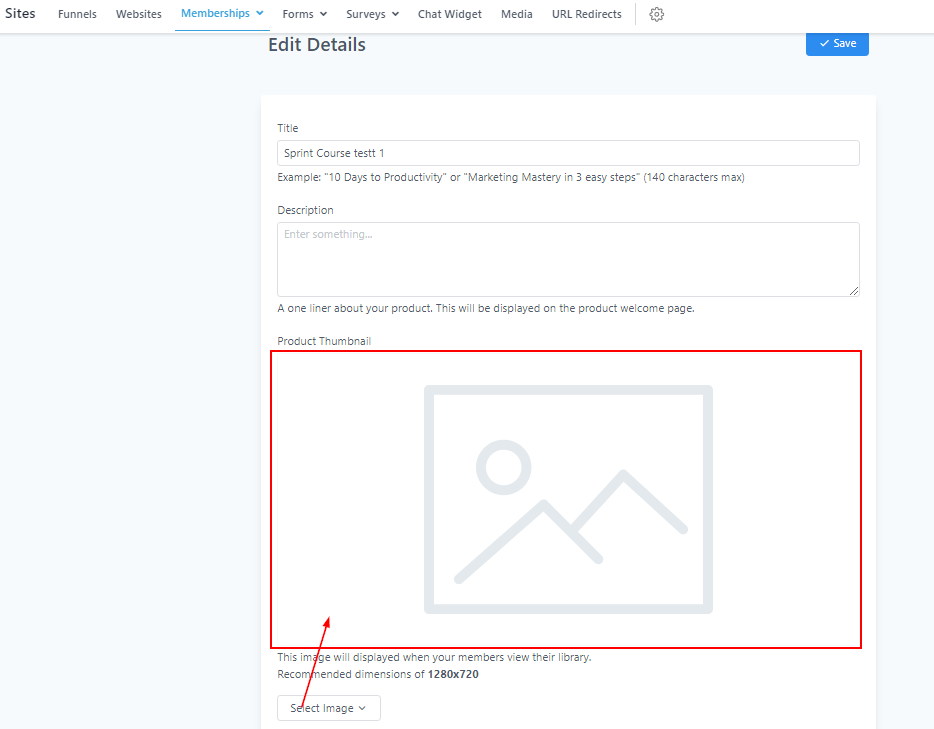This screenshot has width=934, height=729.
Task: Go to the Funnels tab
Action: 77,15
